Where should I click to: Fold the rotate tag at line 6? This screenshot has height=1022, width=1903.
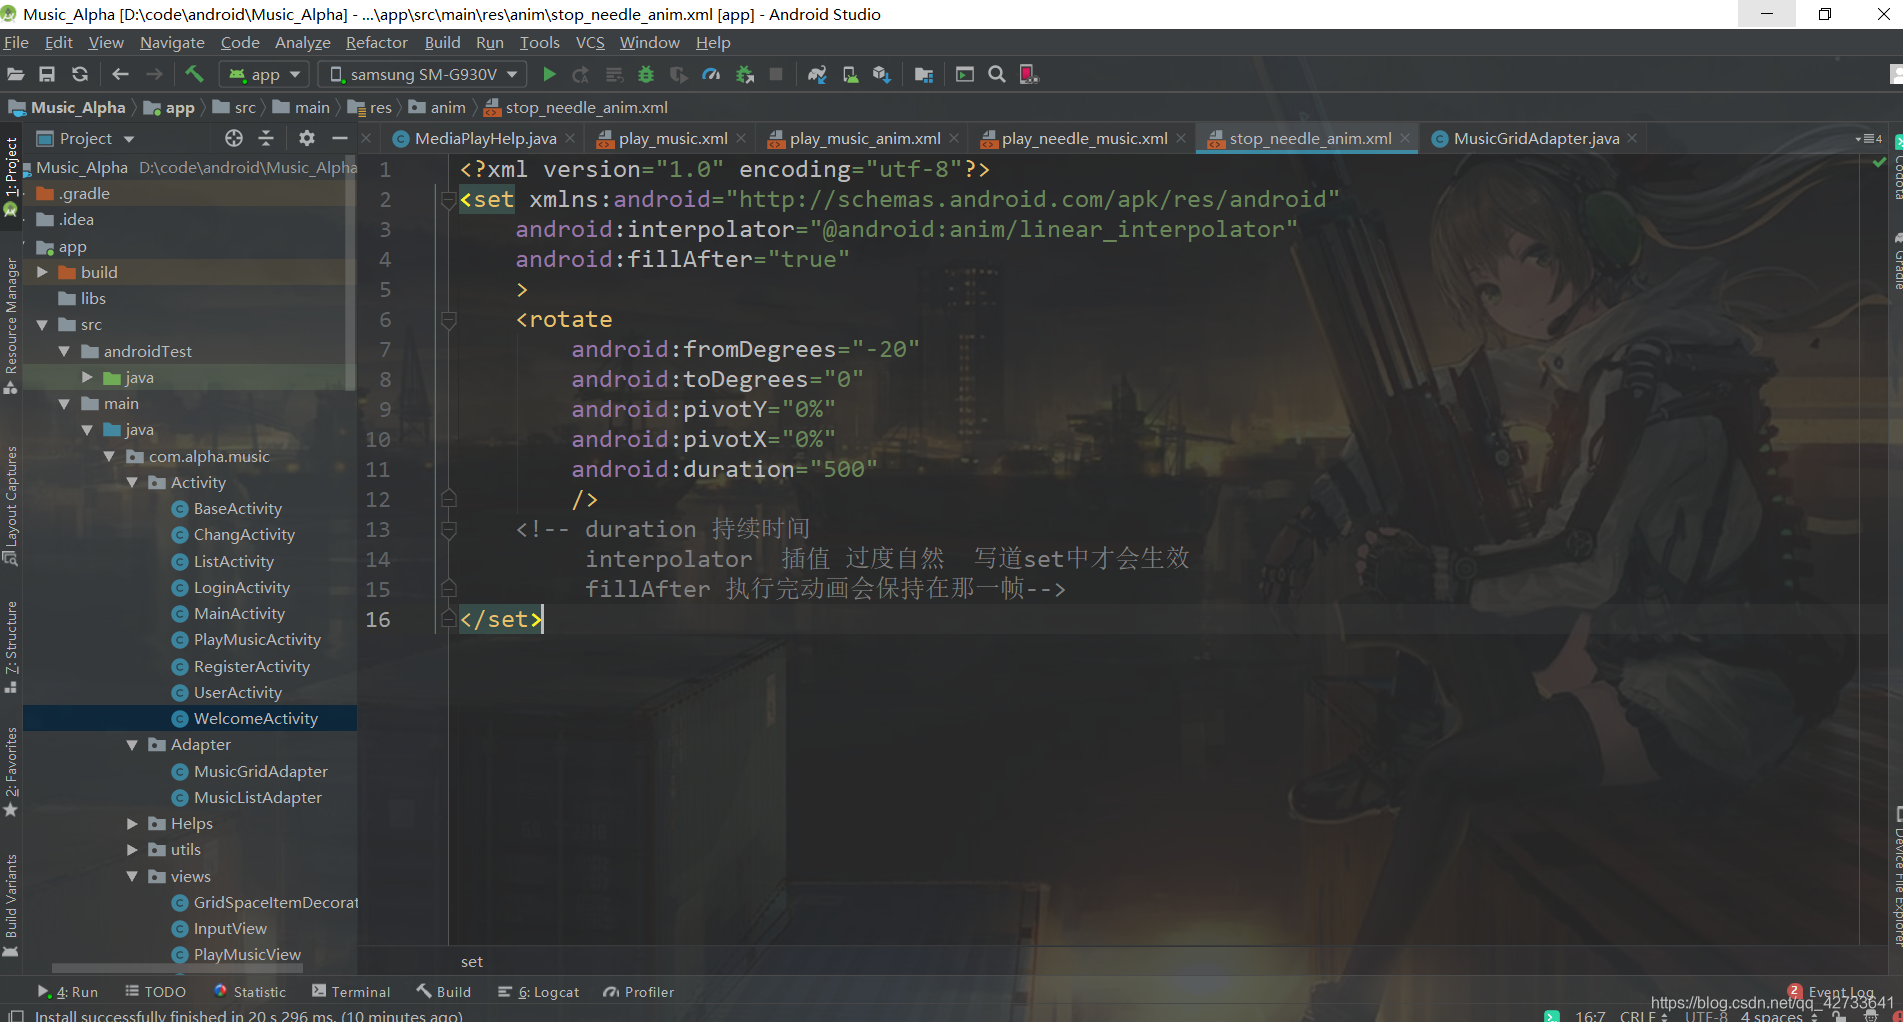pos(449,320)
